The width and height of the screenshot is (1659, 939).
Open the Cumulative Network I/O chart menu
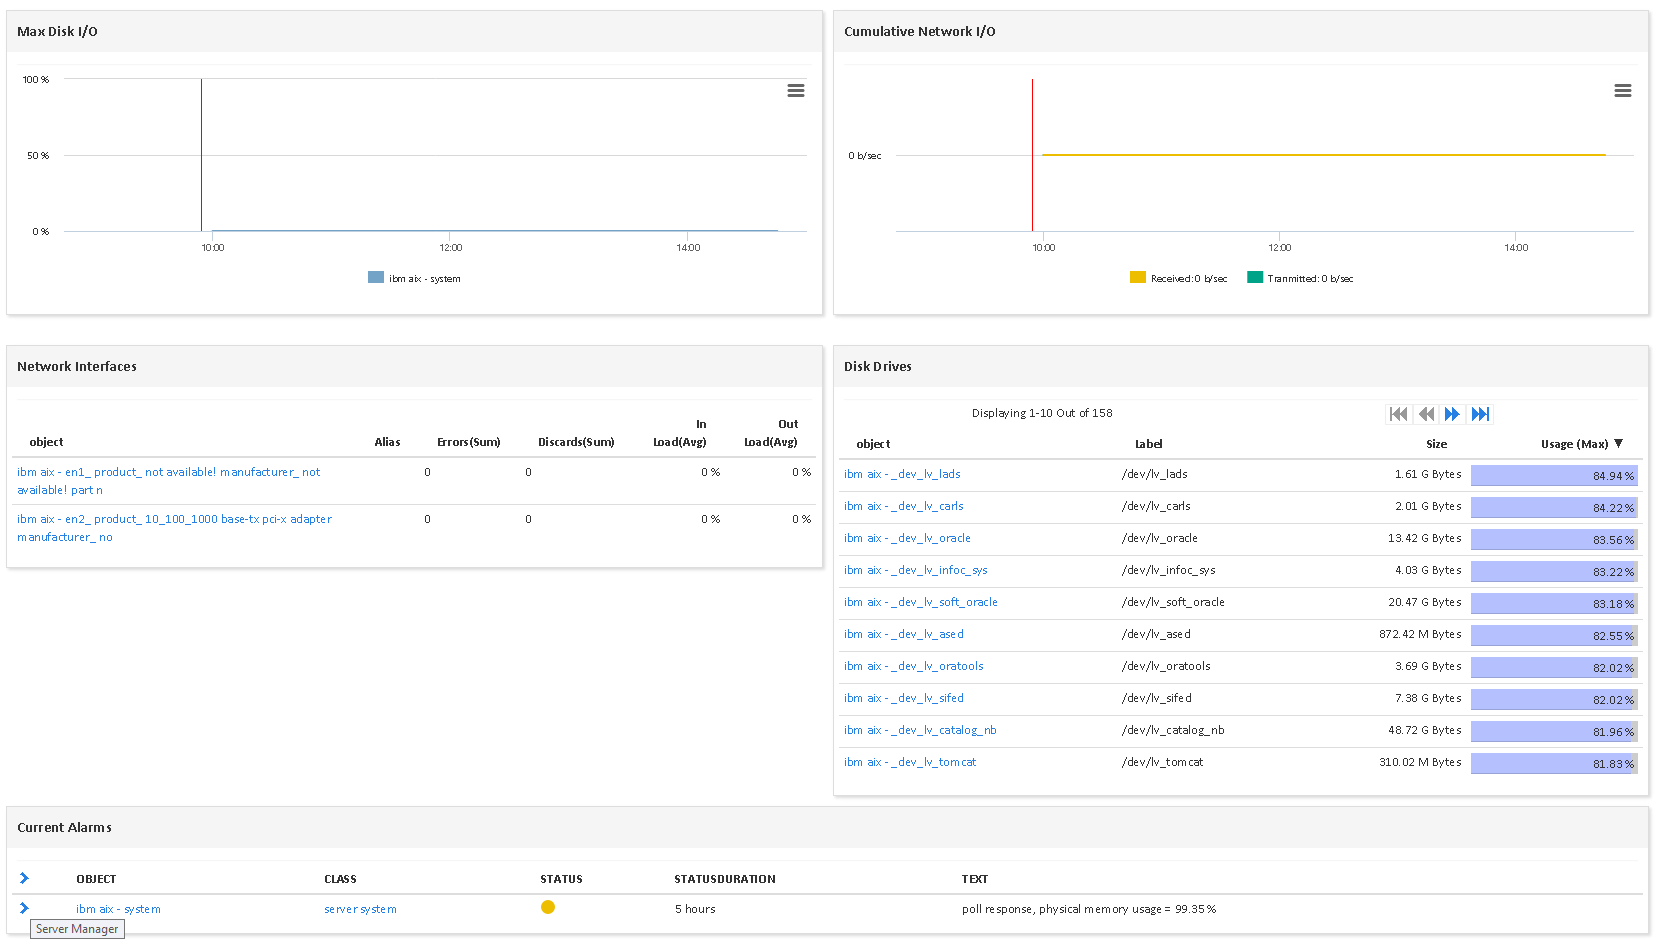point(1623,90)
